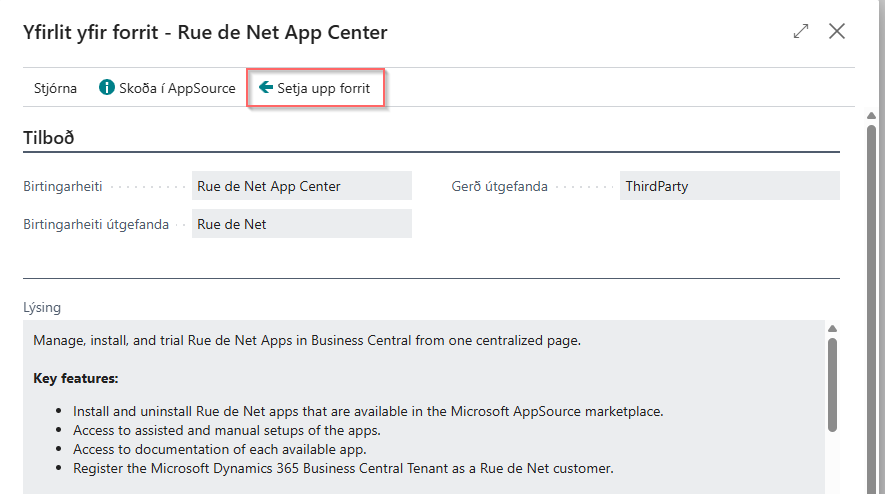Click the Gerð útgefanda field showing ThirdParty
This screenshot has height=494, width=885.
729,186
